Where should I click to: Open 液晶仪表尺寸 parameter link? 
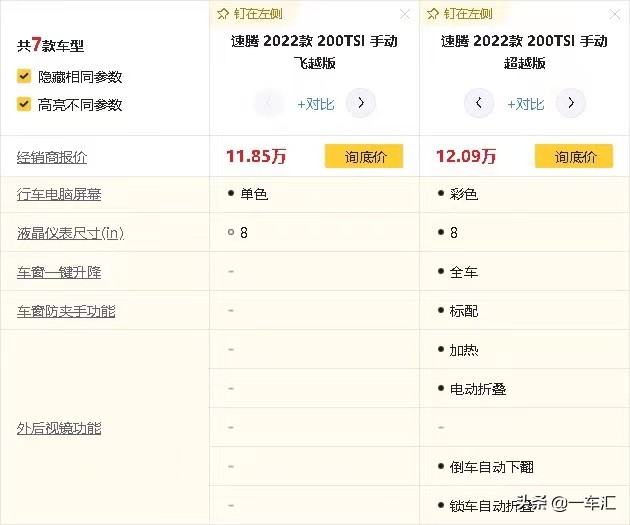coord(69,233)
